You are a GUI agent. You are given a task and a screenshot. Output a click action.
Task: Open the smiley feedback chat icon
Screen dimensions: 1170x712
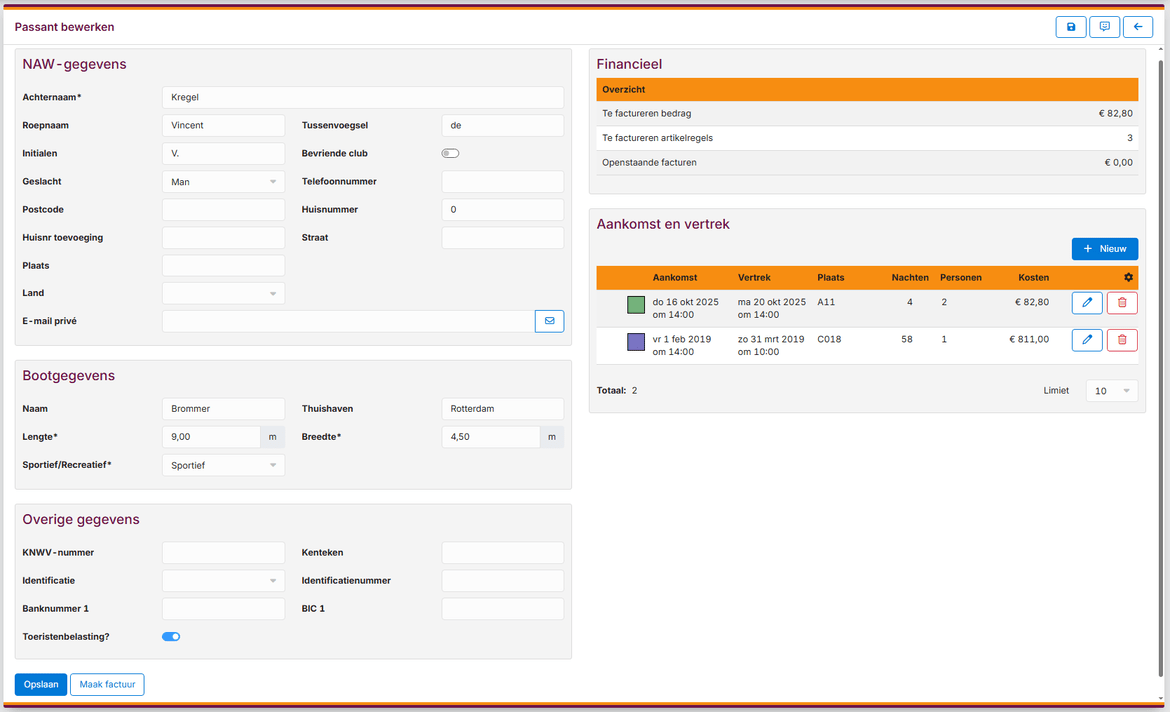click(1104, 27)
